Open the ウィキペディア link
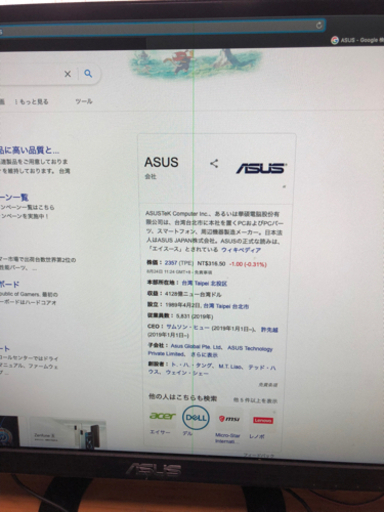The image size is (384, 512). 241,250
